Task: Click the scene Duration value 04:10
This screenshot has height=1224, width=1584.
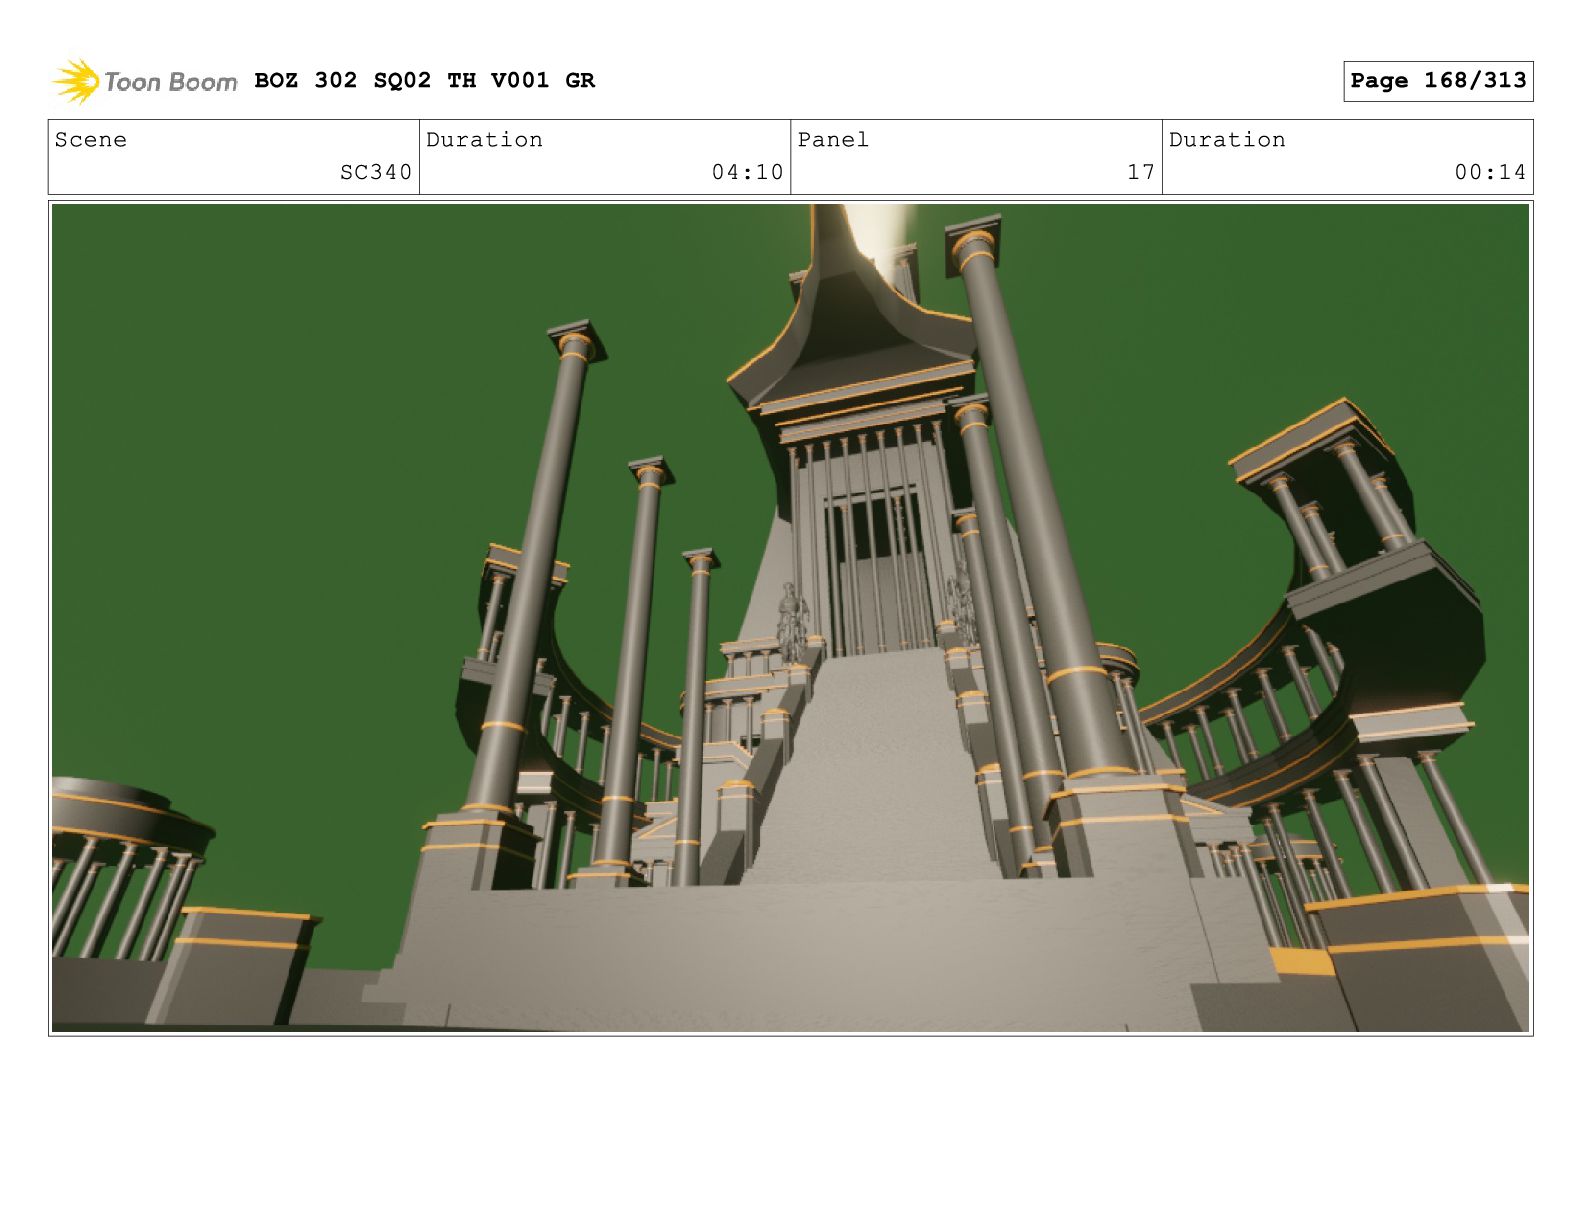Action: coord(747,172)
